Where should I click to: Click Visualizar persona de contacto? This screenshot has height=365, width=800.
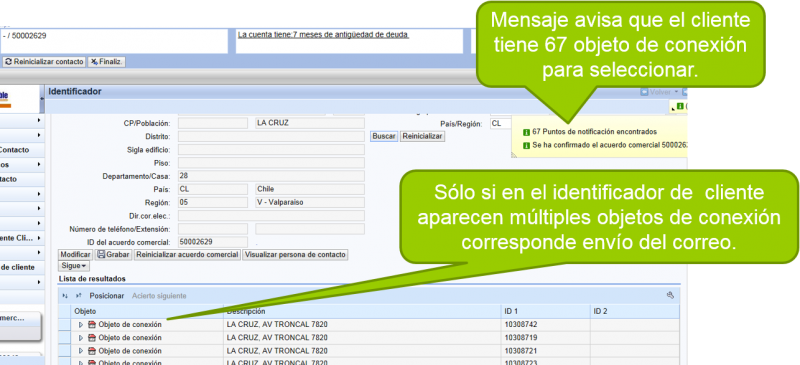click(x=295, y=255)
